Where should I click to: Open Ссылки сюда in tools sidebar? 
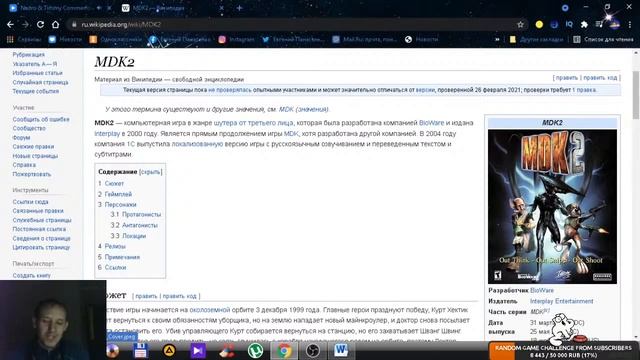30,202
